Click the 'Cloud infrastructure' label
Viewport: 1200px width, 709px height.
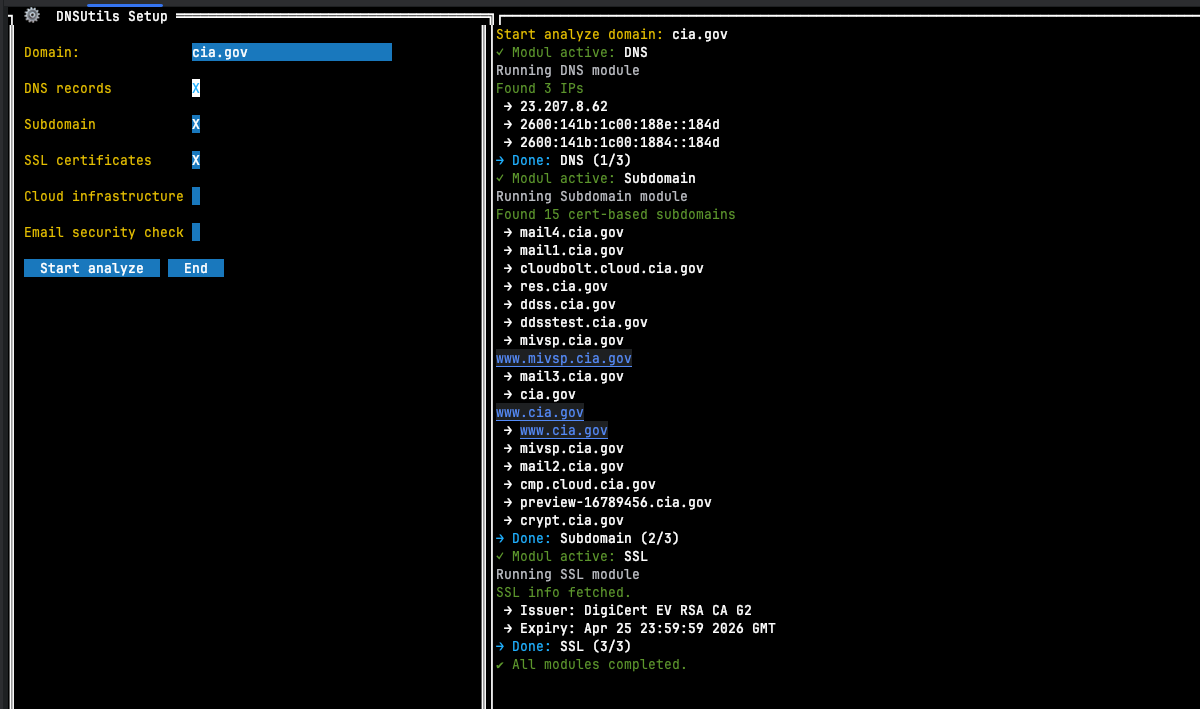(104, 196)
